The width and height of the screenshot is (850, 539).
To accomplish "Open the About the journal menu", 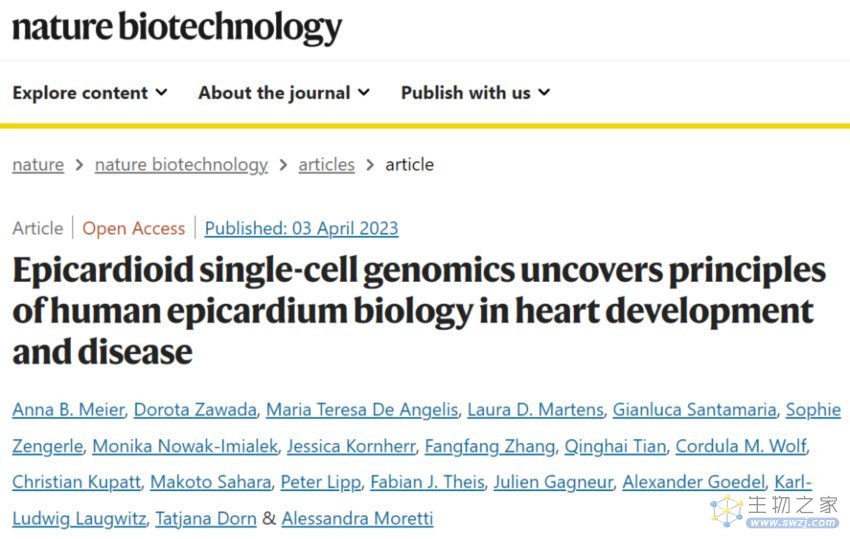I will pos(284,93).
